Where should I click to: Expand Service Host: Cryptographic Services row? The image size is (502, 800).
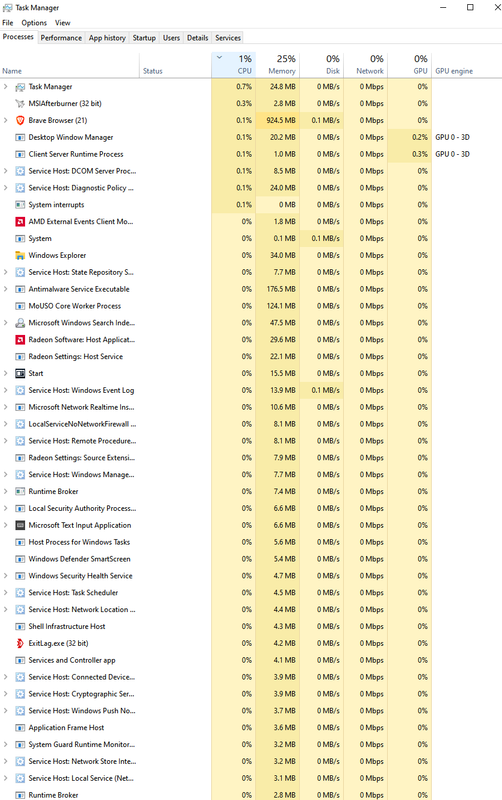6,694
